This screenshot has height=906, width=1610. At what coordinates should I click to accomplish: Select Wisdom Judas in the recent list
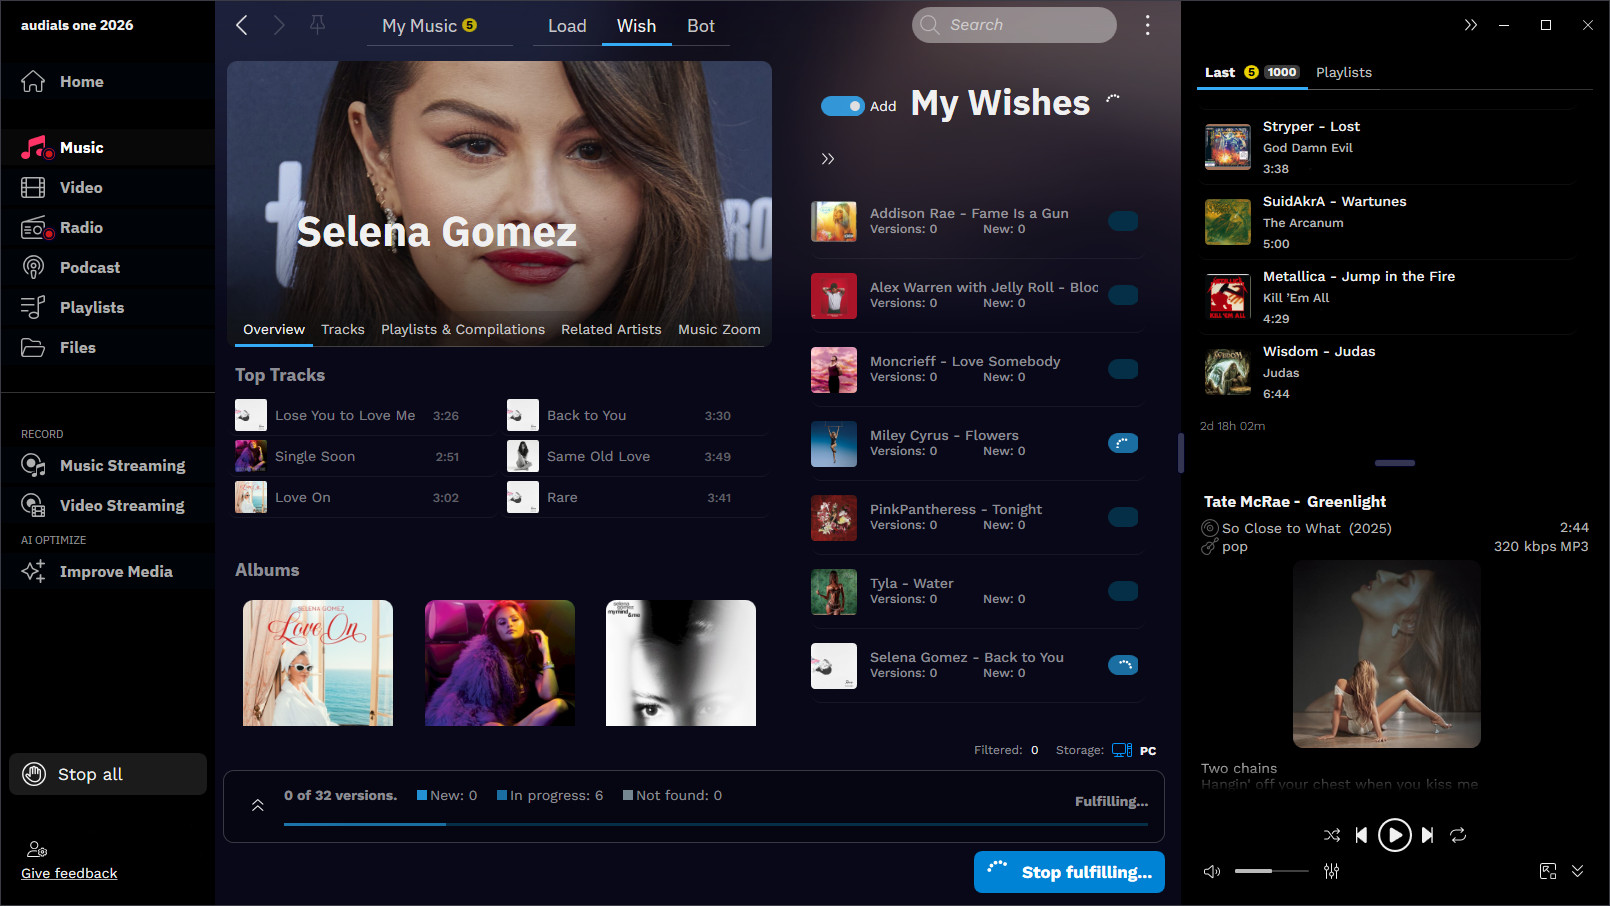pos(1388,372)
